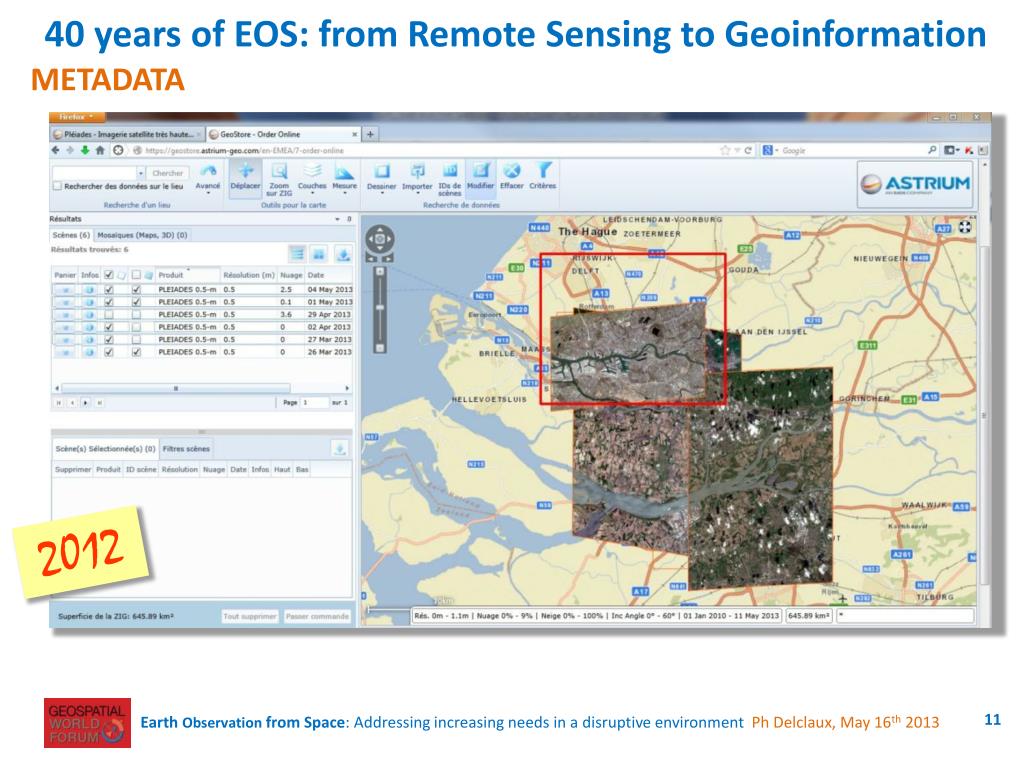This screenshot has width=1024, height=768.
Task: Open the Firefox menu button
Action: tap(77, 117)
